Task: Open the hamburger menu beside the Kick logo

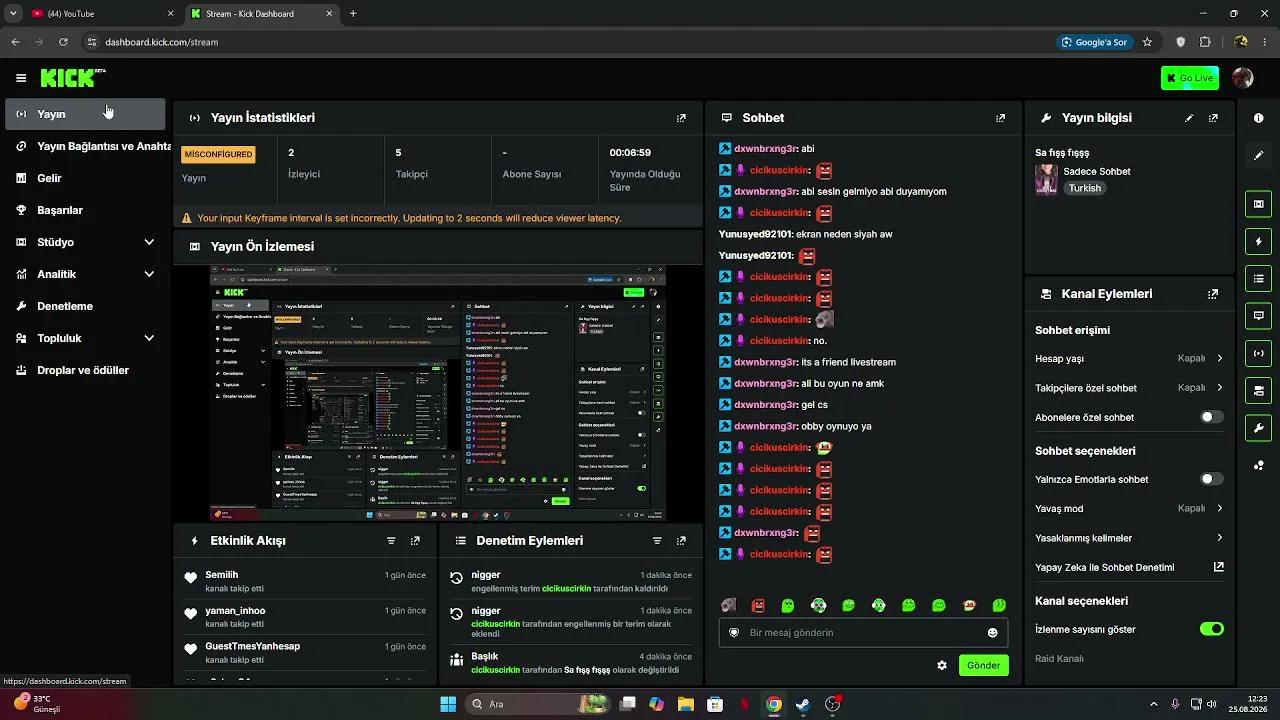Action: pyautogui.click(x=21, y=78)
